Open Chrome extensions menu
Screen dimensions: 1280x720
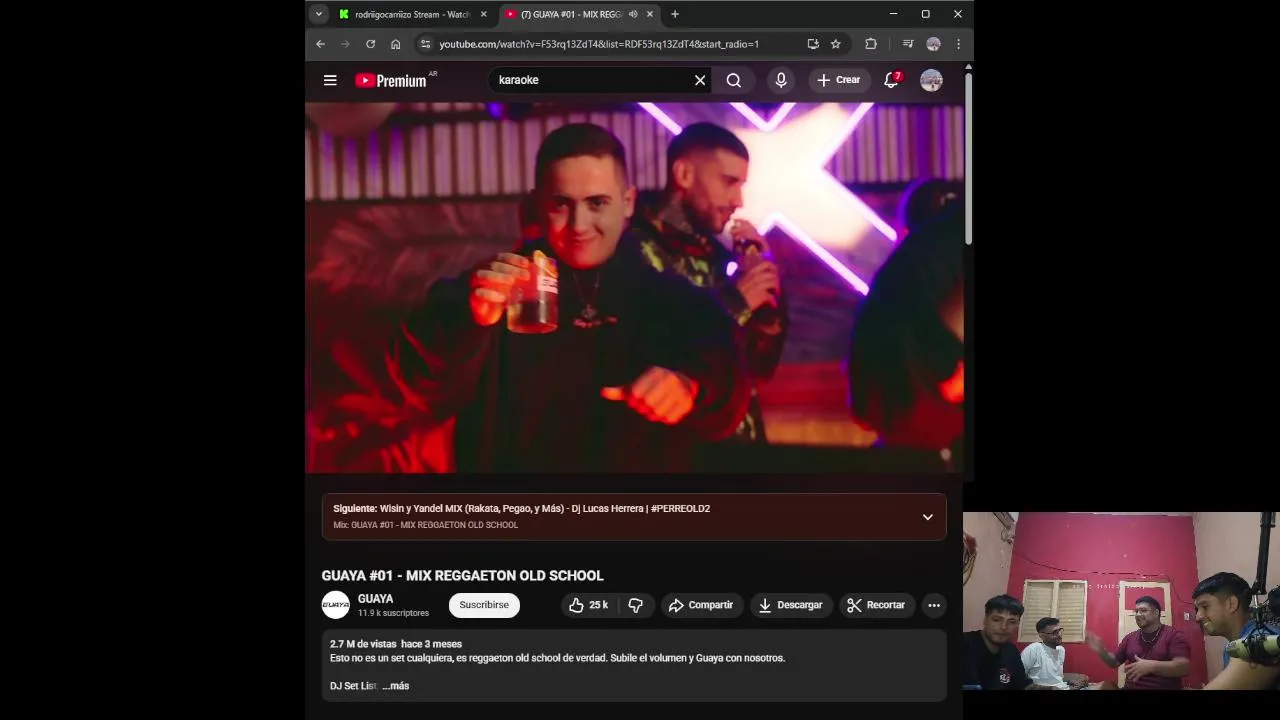[871, 44]
